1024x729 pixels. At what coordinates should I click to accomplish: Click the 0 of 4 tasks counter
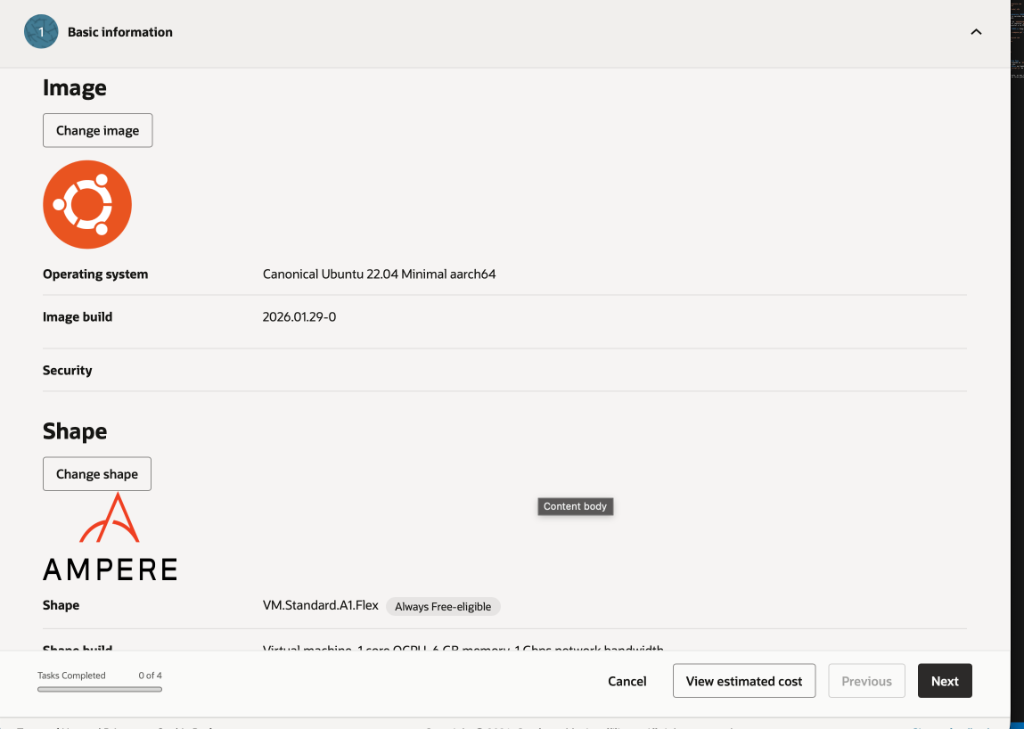point(150,676)
